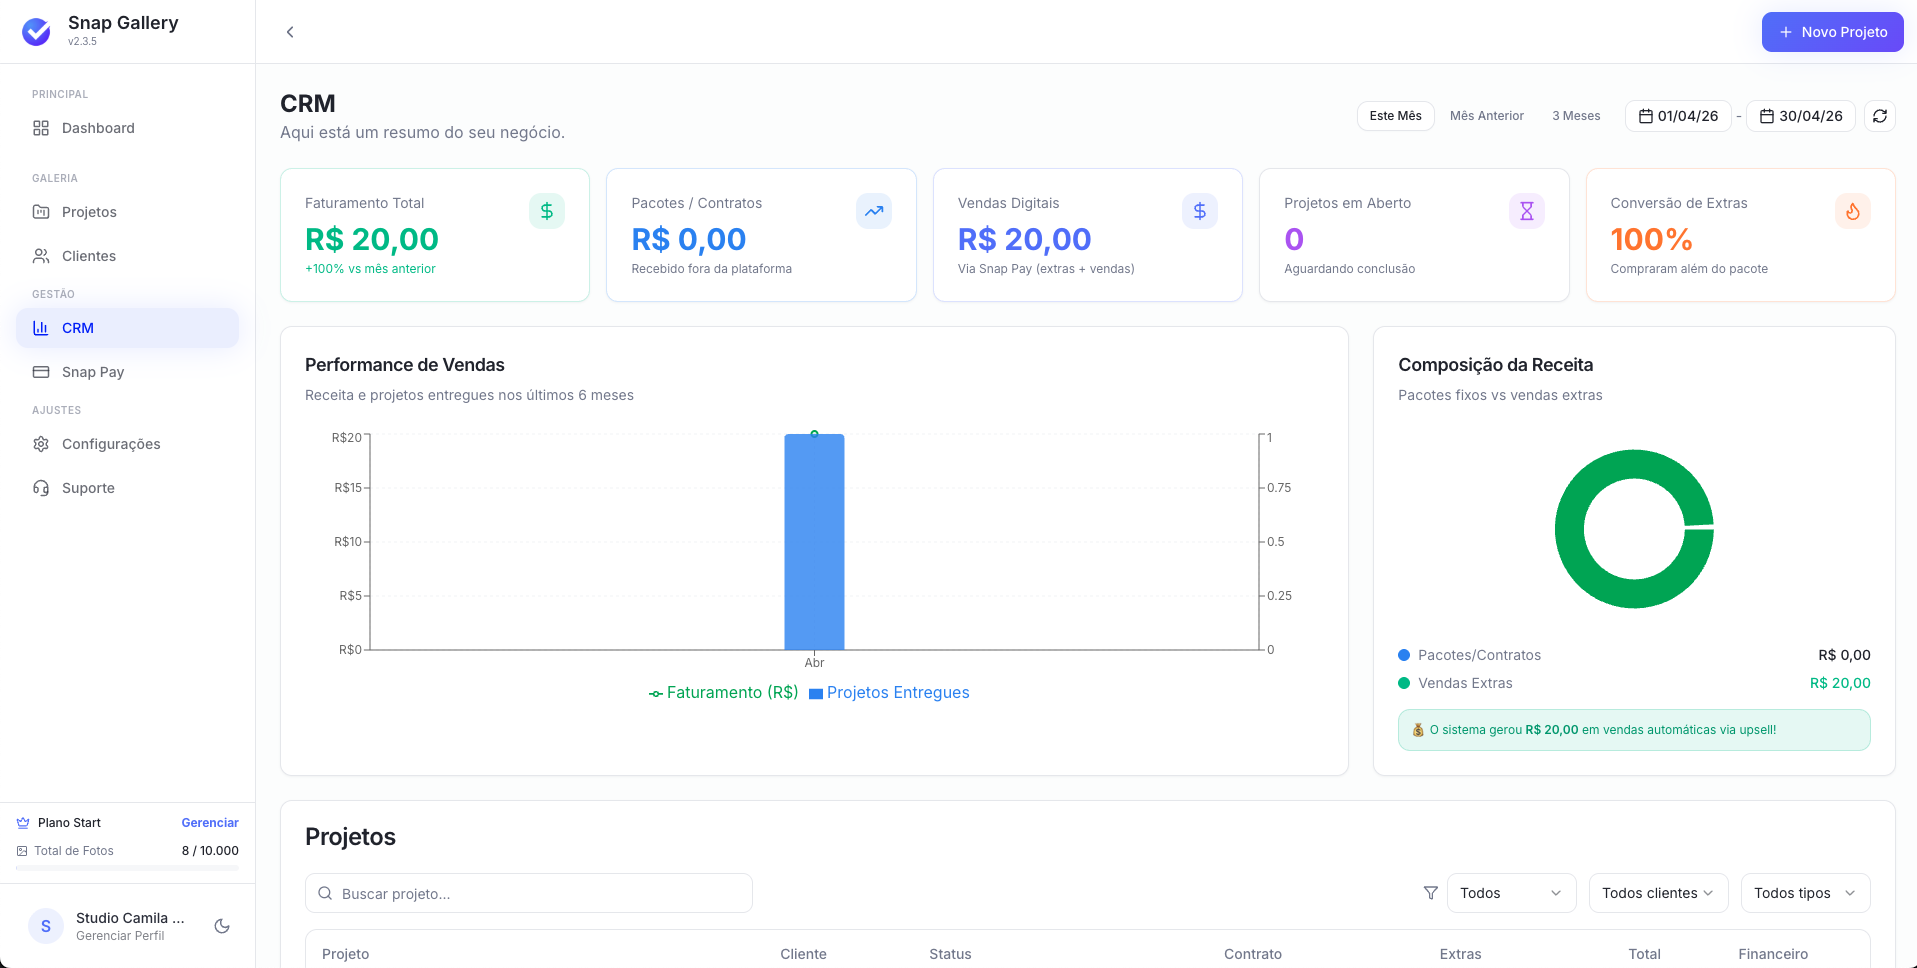Click the crown icon beside Plano Start

click(23, 823)
